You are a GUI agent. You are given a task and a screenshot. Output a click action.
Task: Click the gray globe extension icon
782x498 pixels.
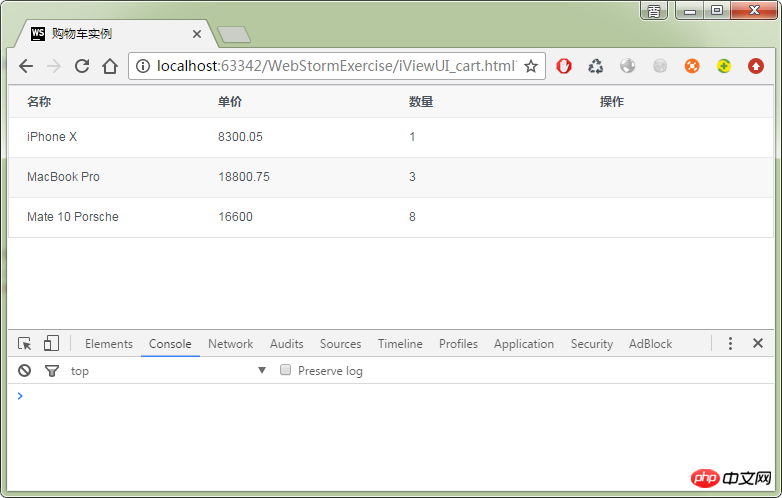coord(627,66)
